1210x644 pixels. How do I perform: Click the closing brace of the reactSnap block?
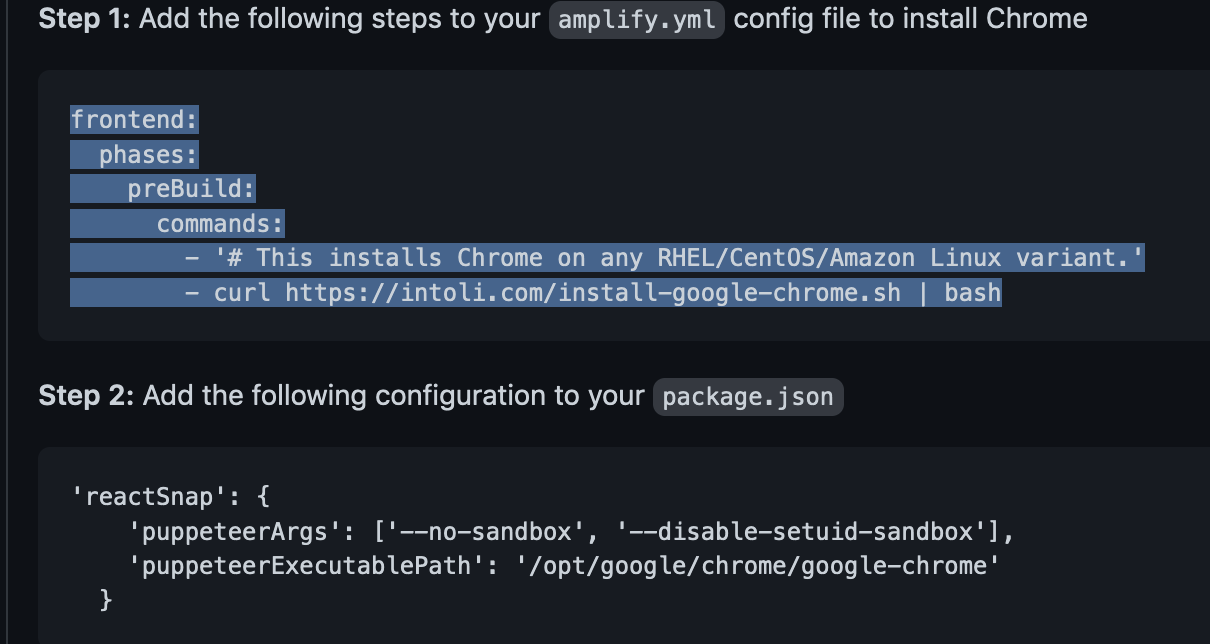coord(106,599)
